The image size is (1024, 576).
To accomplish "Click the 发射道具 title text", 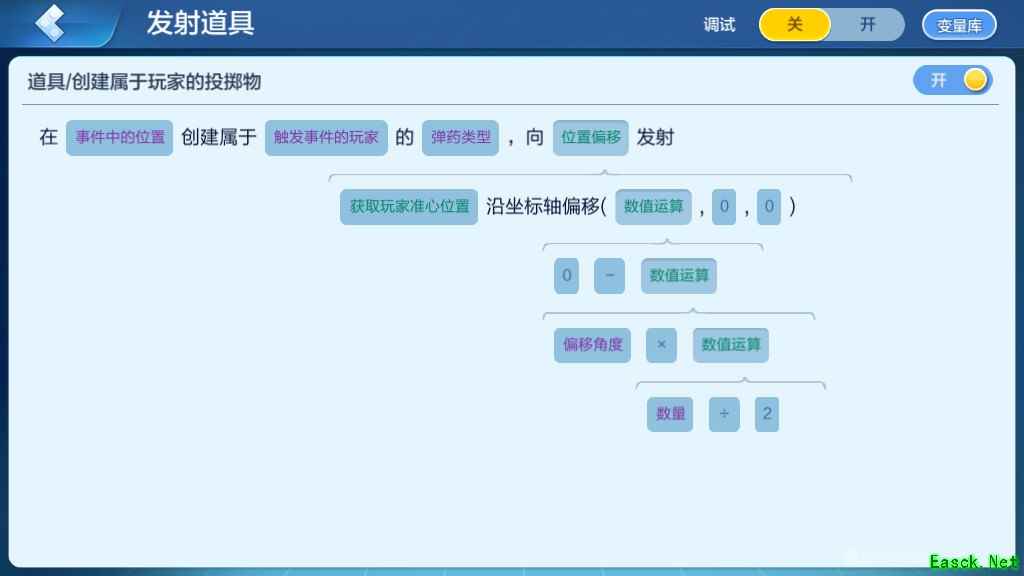I will click(200, 24).
